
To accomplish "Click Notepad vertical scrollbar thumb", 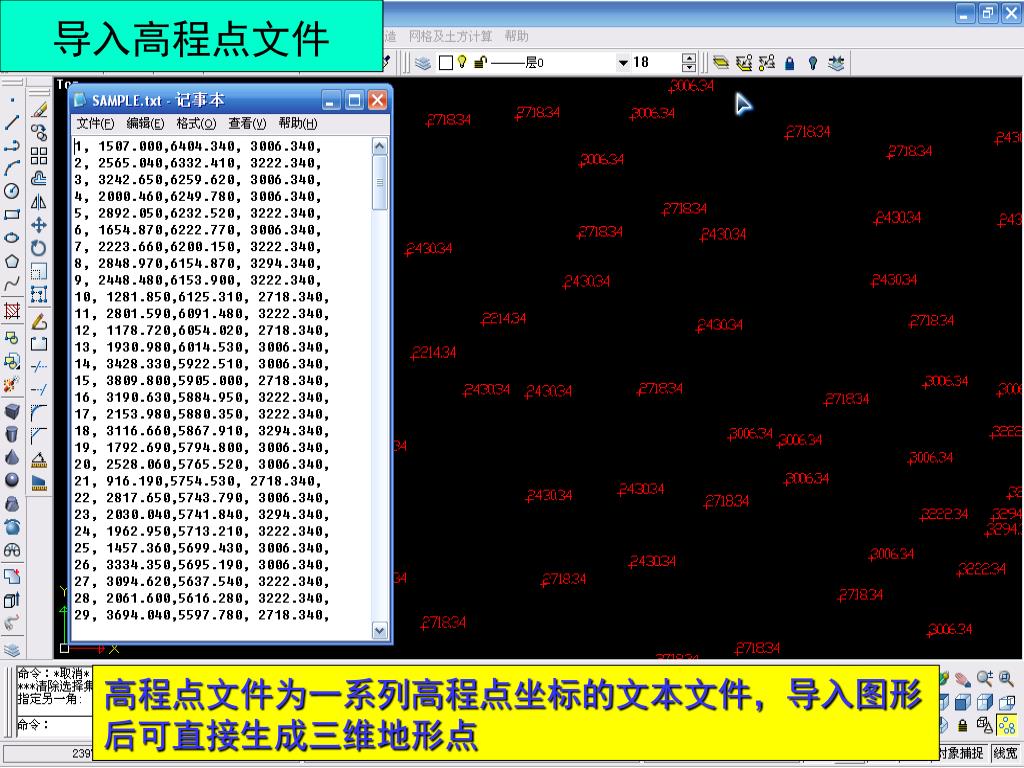I will click(x=379, y=183).
